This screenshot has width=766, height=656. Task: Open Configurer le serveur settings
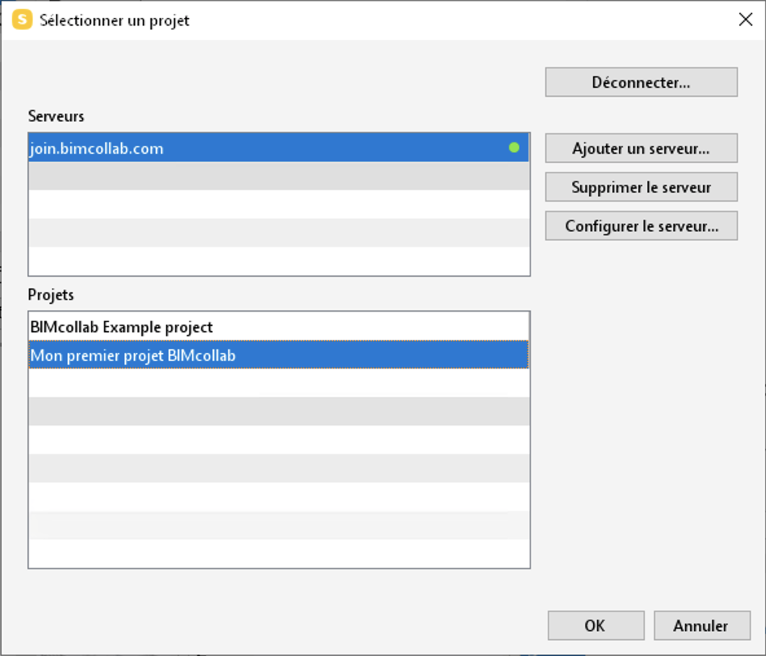tap(641, 226)
